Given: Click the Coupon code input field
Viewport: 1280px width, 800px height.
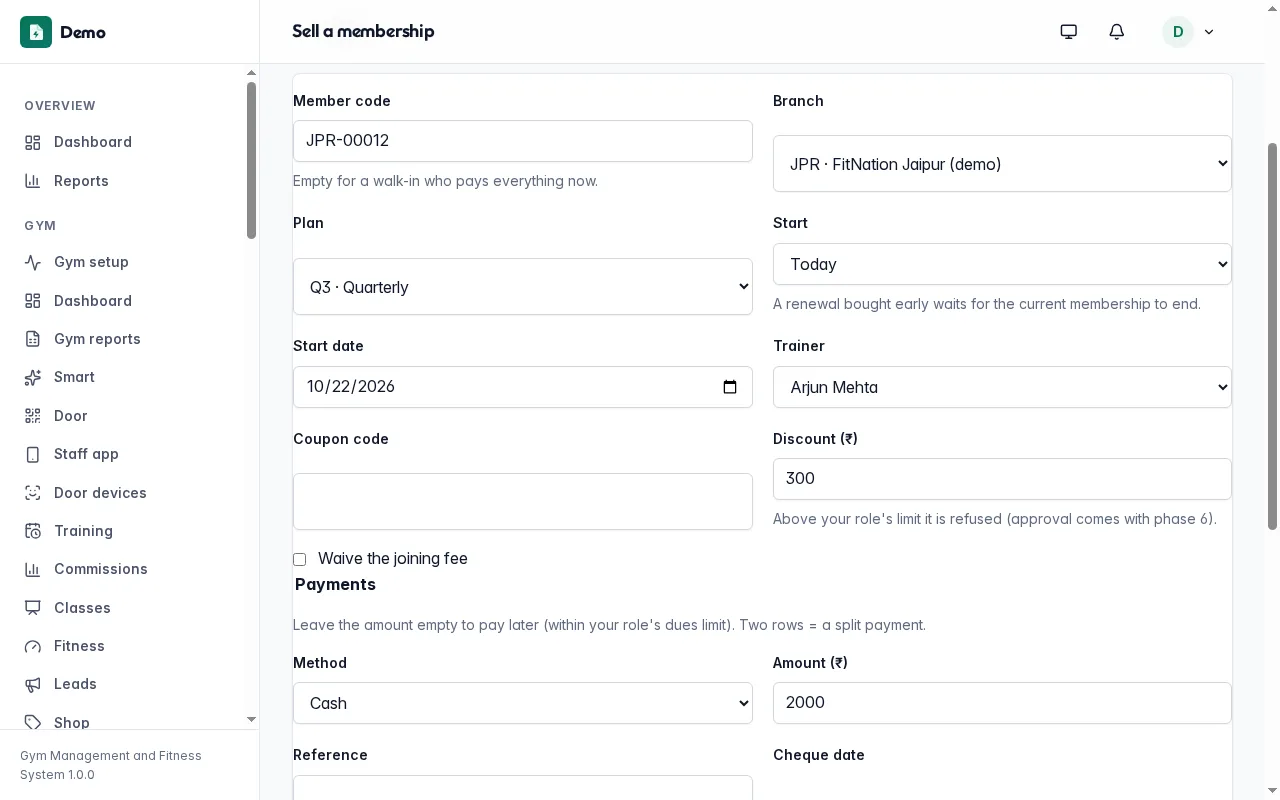Looking at the screenshot, I should tap(523, 502).
